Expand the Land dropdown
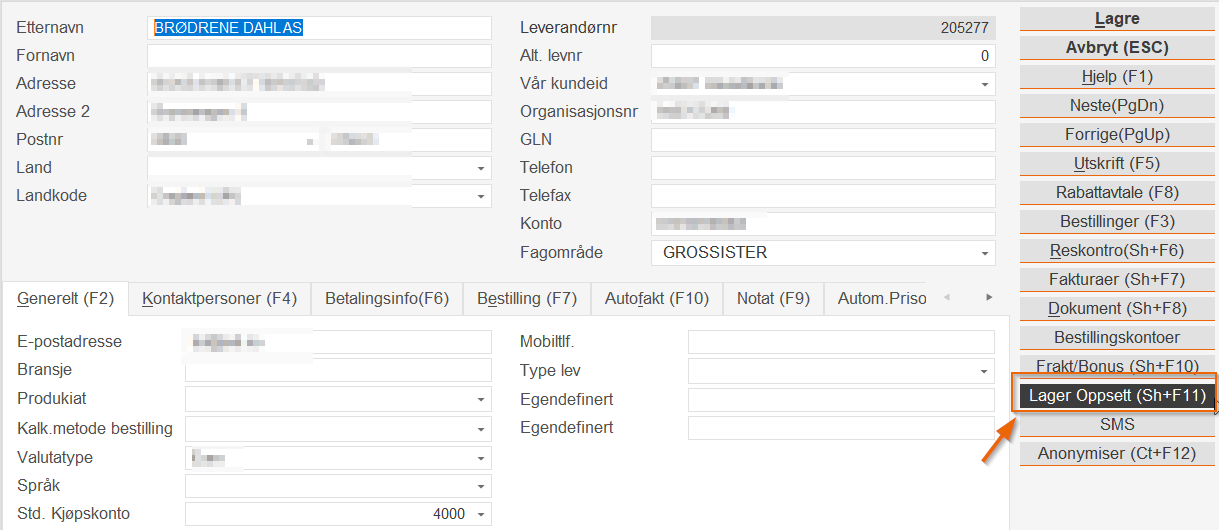This screenshot has width=1219, height=530. (481, 168)
